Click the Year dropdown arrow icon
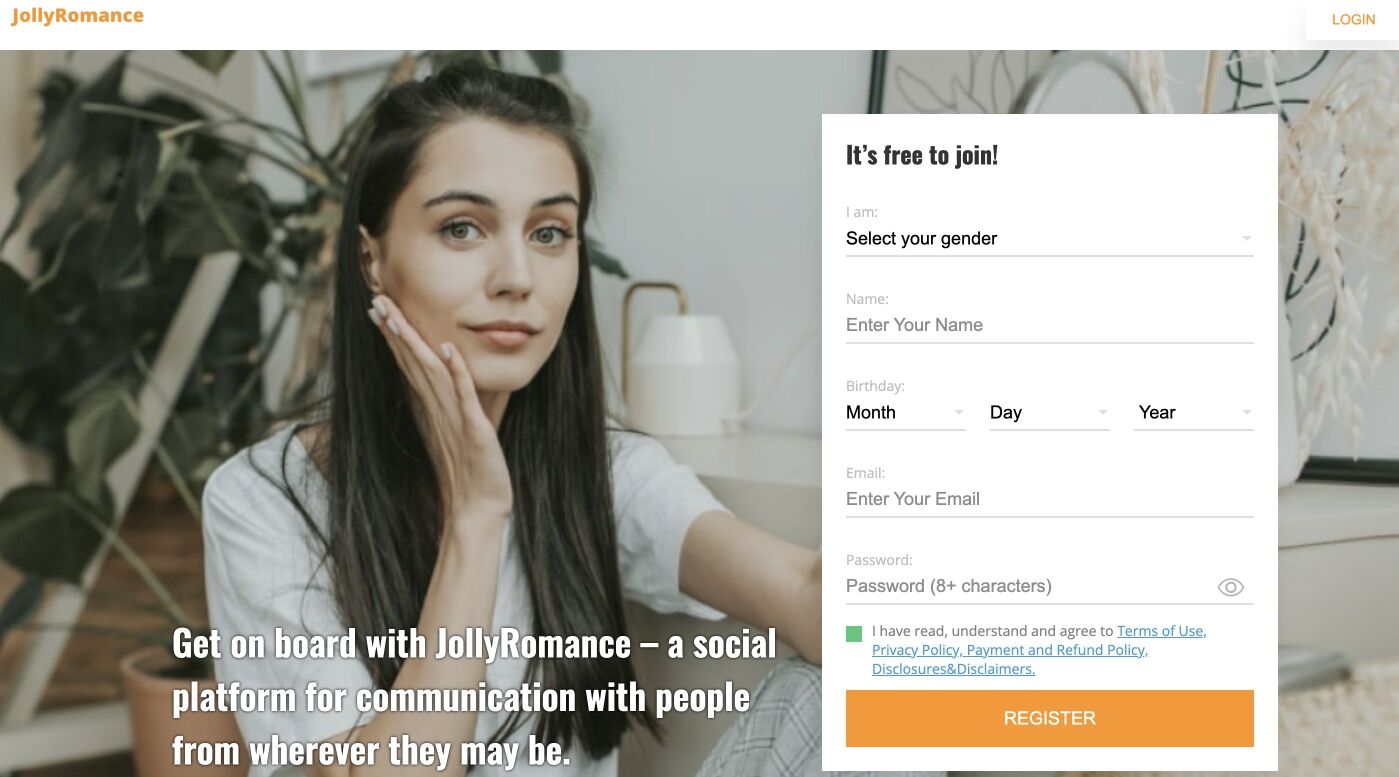 (1247, 413)
